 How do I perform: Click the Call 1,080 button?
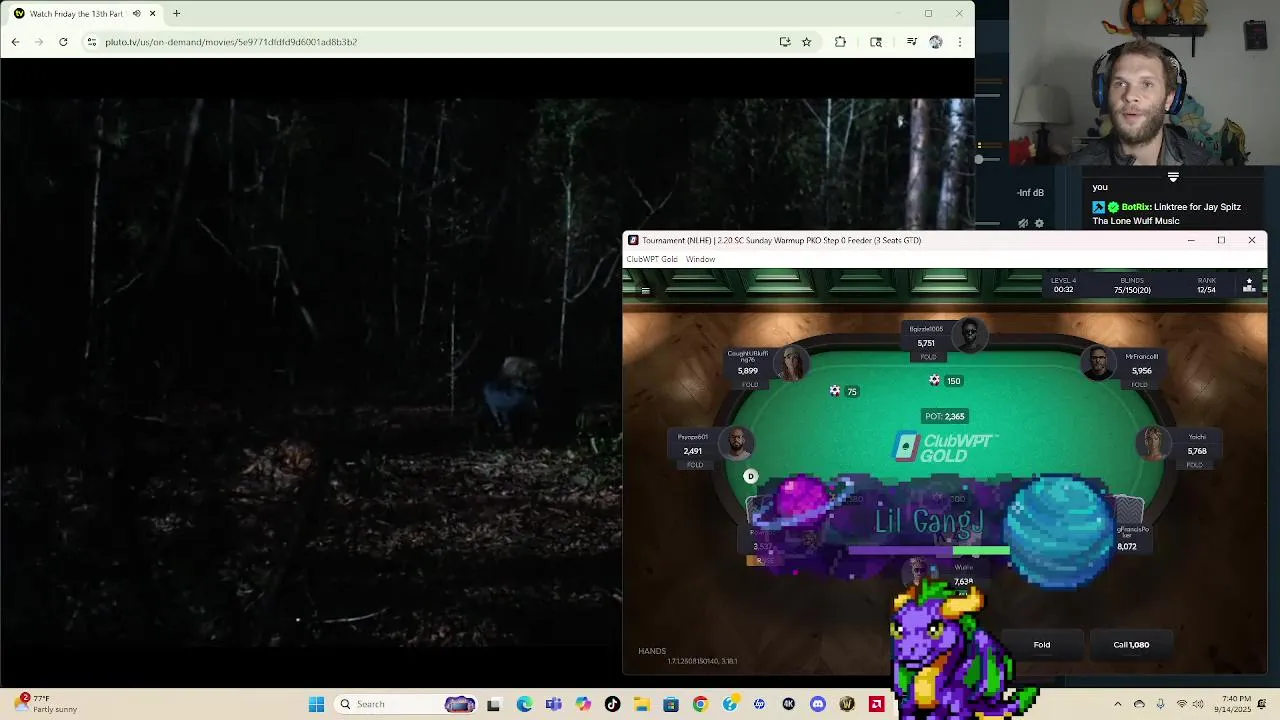(x=1131, y=645)
